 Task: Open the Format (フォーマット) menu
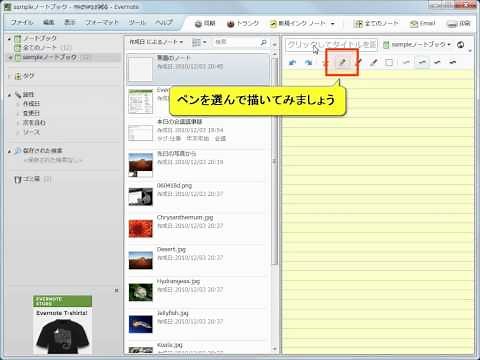pos(102,22)
